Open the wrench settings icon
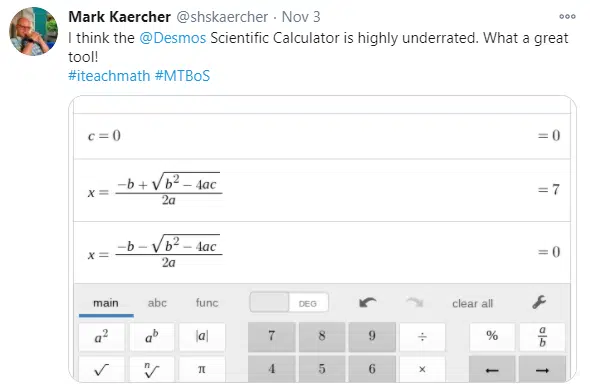Screen dimensions: 590x390 click(x=539, y=303)
